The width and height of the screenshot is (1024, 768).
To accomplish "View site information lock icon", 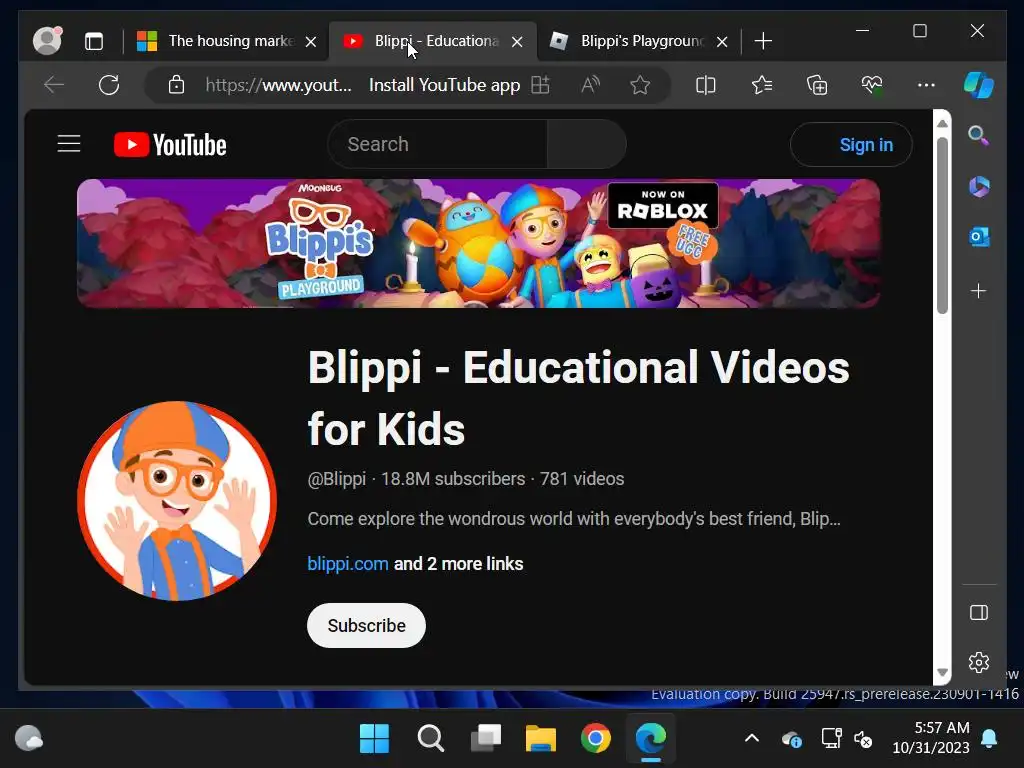I will [x=176, y=85].
